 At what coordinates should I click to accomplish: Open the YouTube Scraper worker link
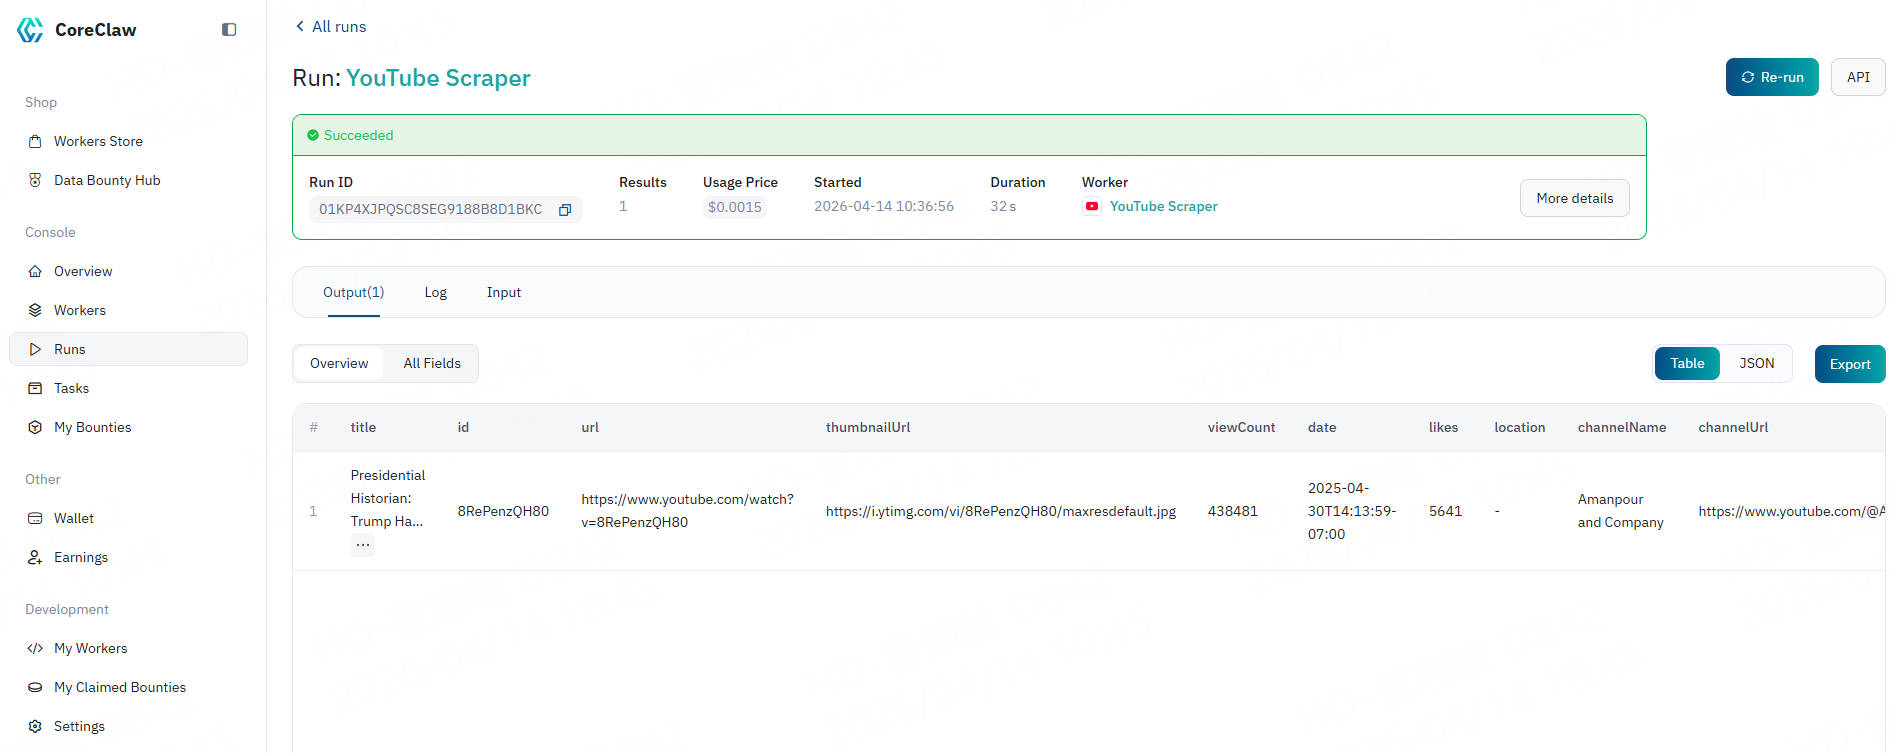tap(1163, 206)
